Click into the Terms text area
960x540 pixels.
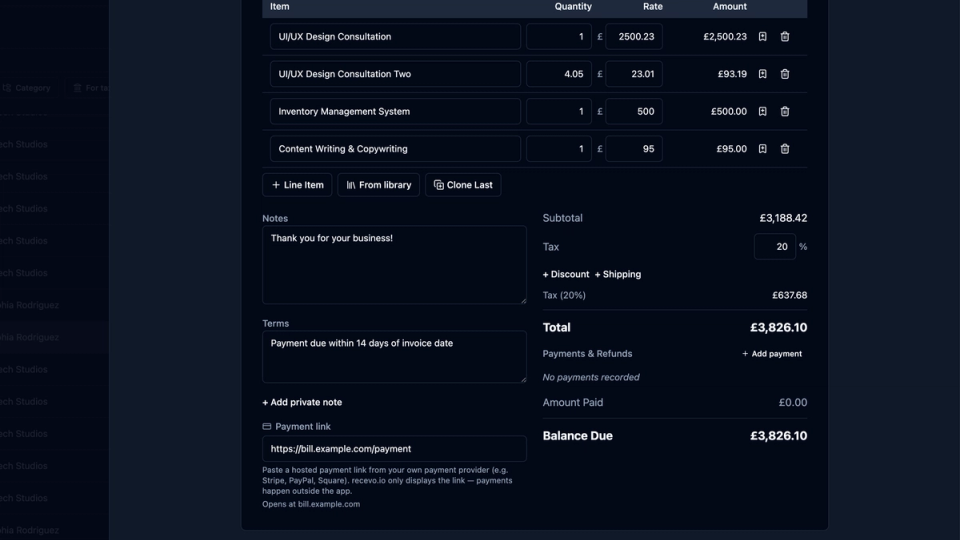click(394, 357)
